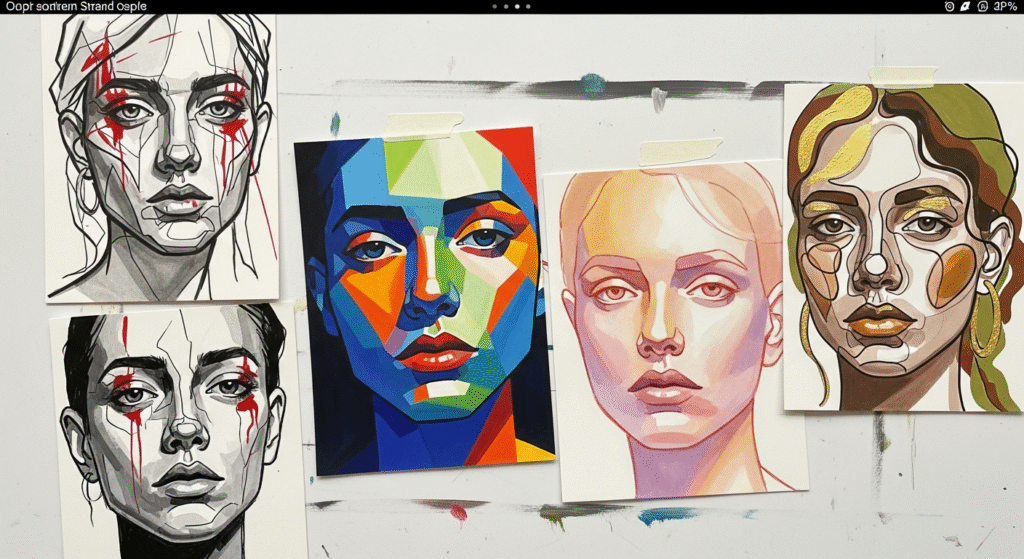The width and height of the screenshot is (1024, 559).
Task: Open the colorful geometric cubist face painting
Action: (x=424, y=300)
